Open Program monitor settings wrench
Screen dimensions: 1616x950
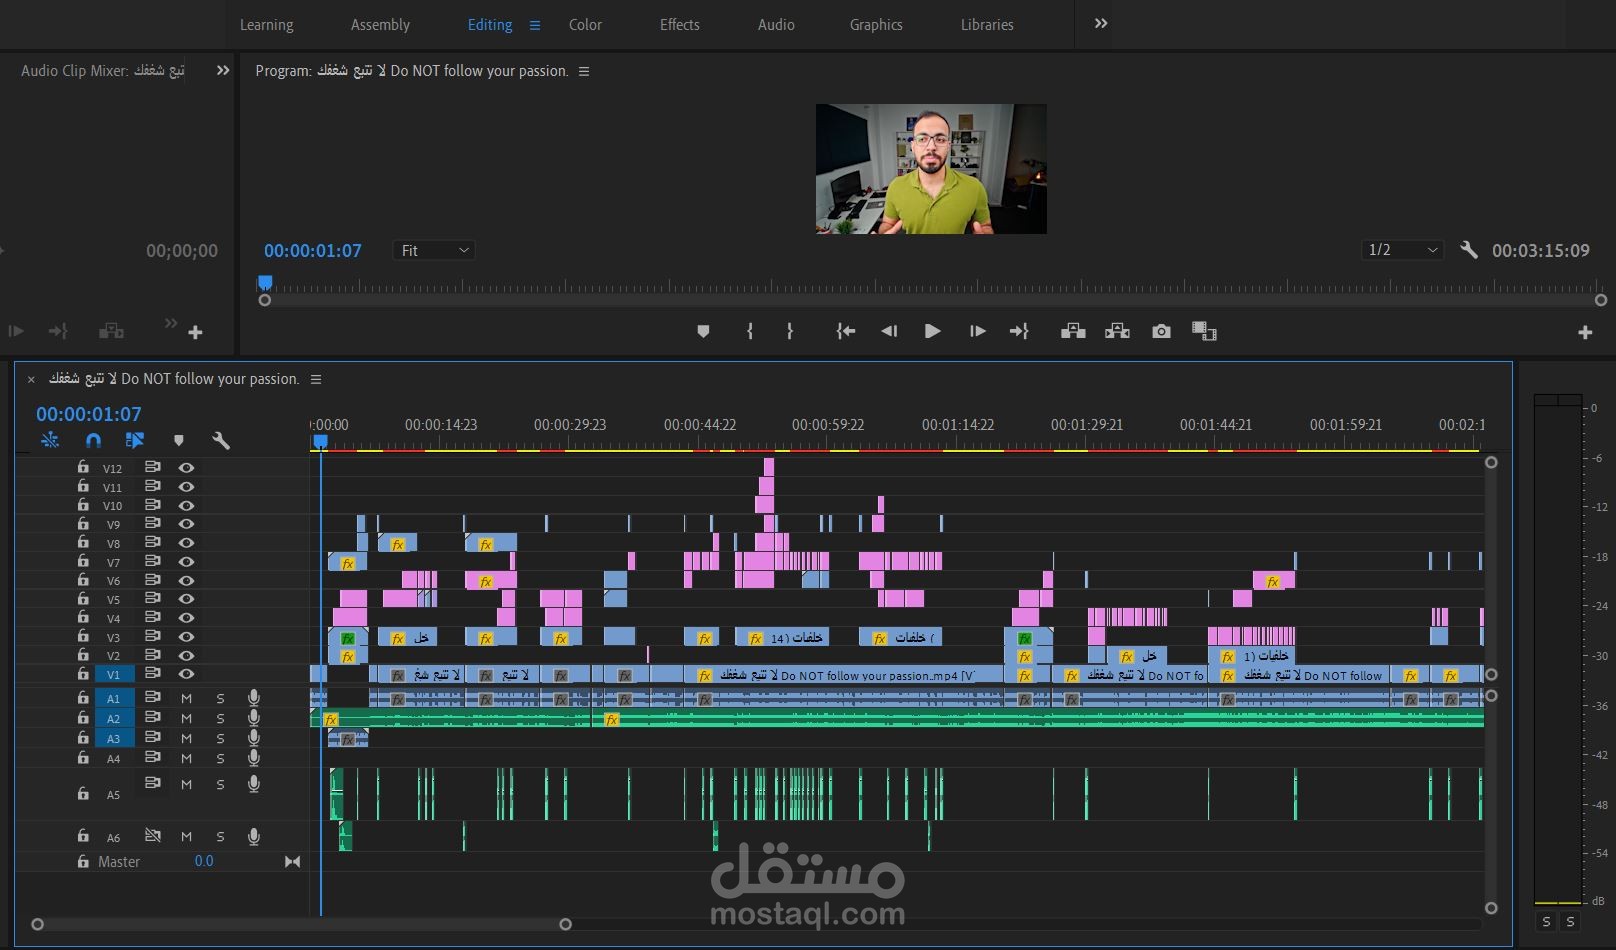tap(1468, 250)
